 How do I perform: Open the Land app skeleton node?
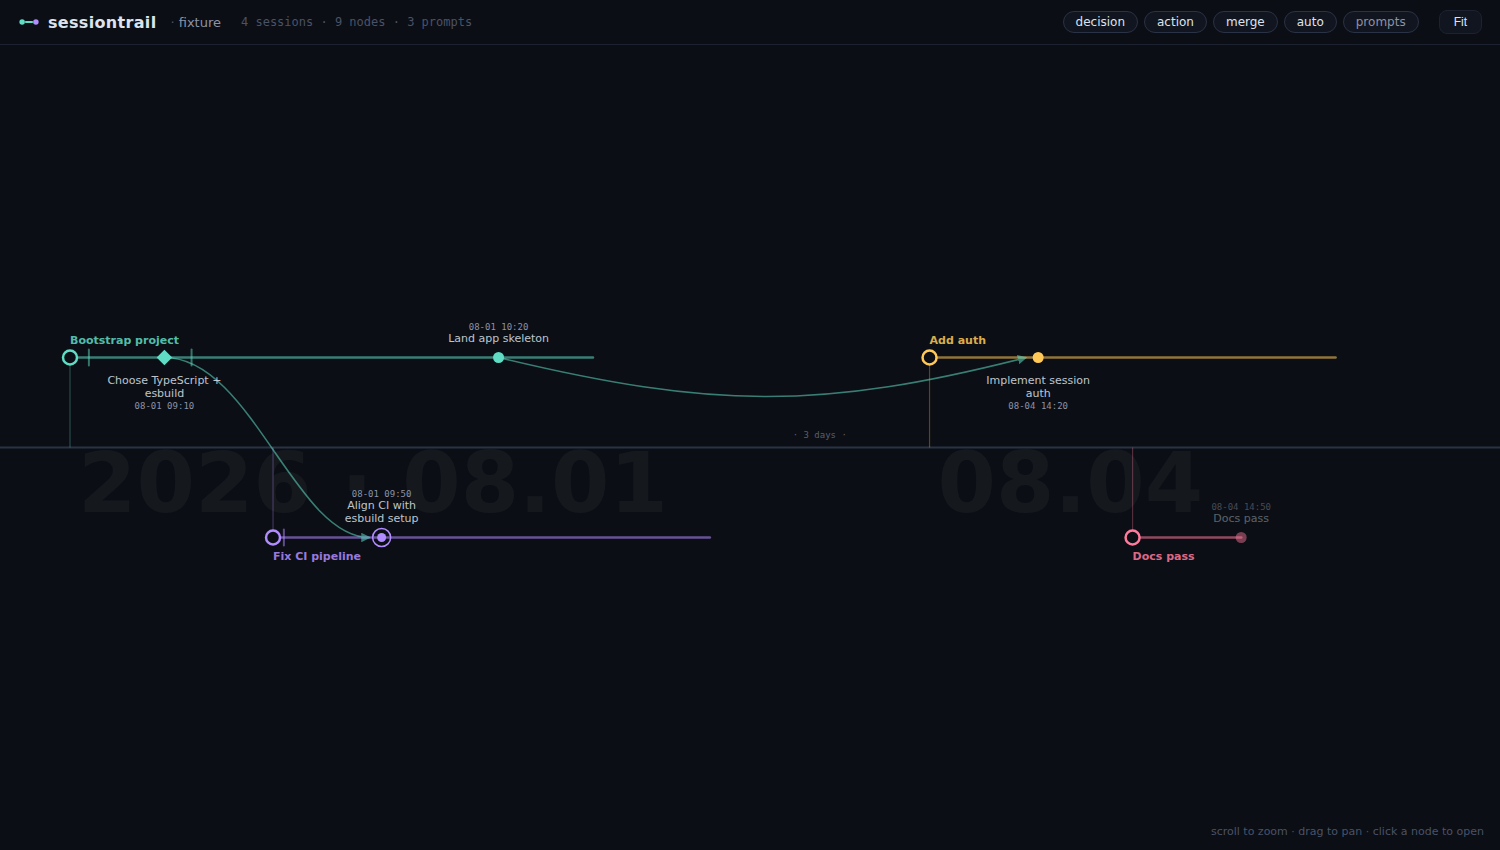(x=498, y=357)
